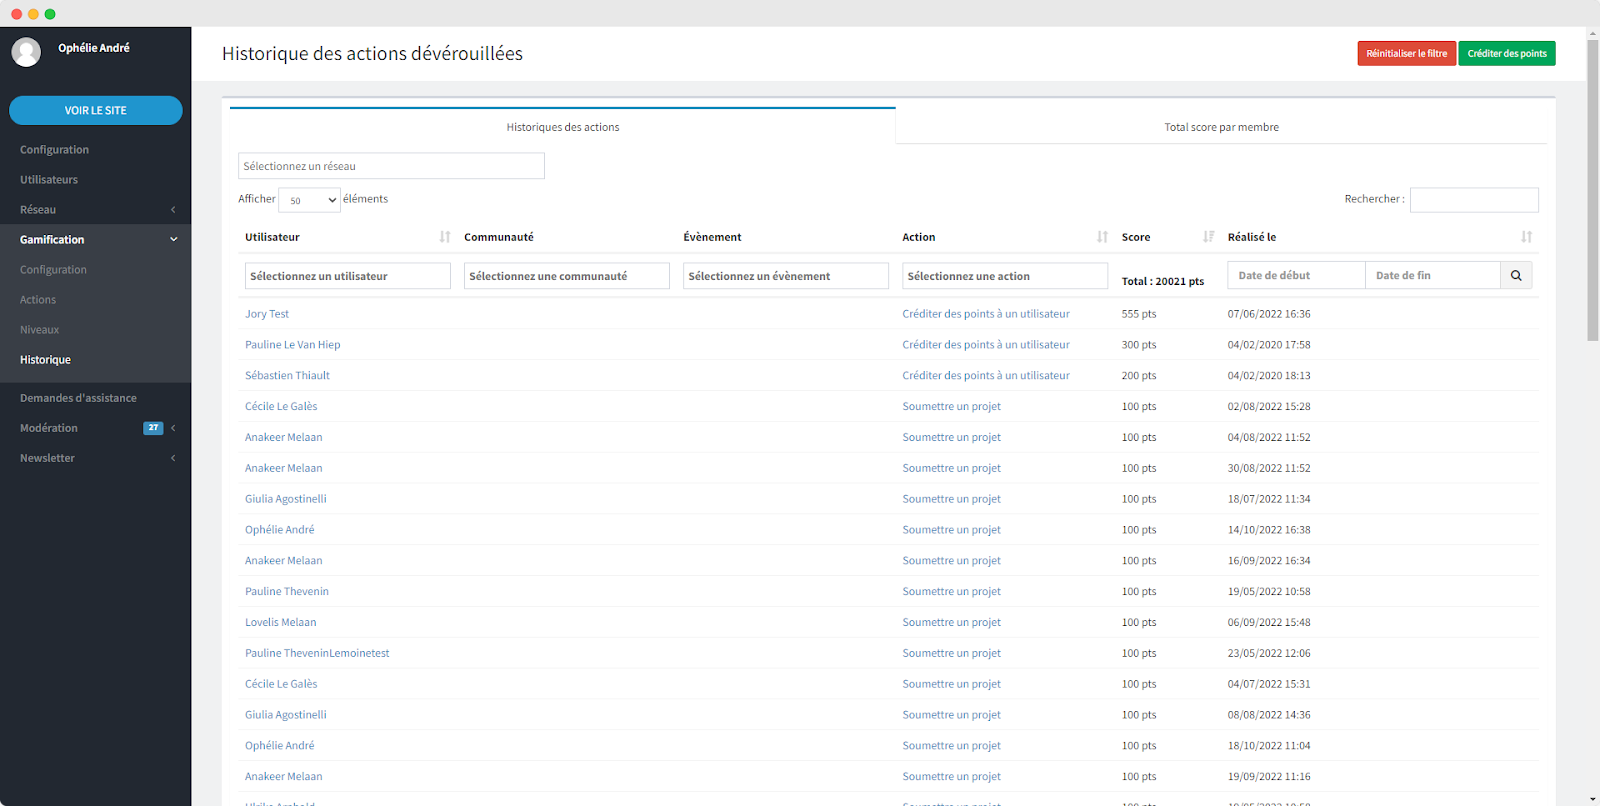
Task: Open user Jory Test link
Action: point(267,314)
